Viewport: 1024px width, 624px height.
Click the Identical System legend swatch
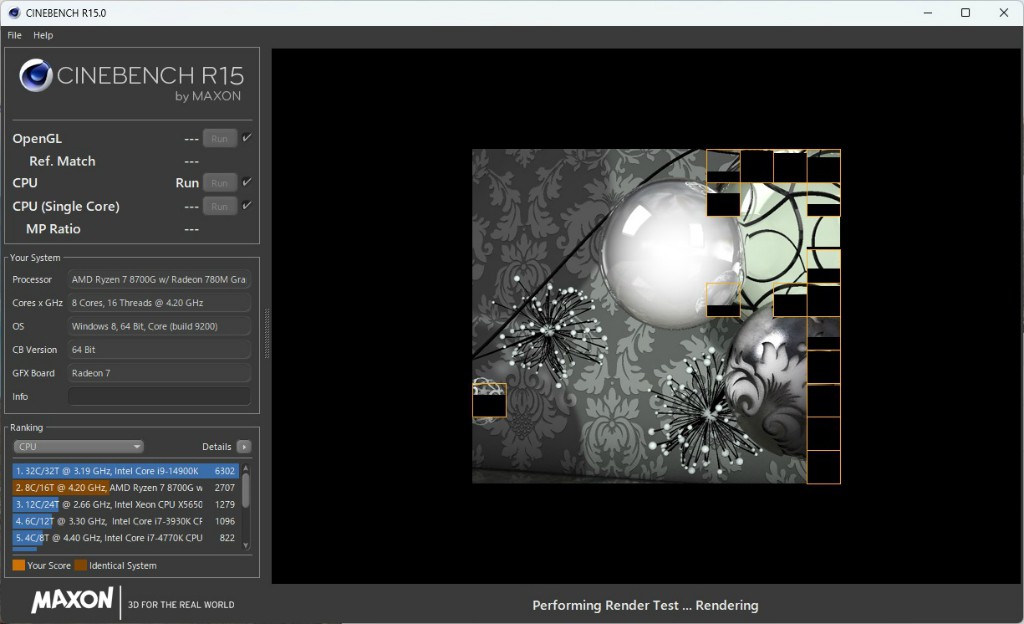(80, 565)
